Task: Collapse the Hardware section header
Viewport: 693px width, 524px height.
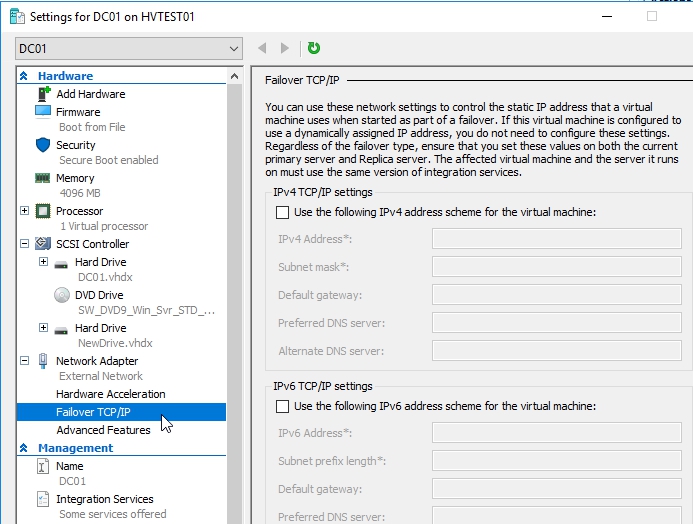Action: coord(24,76)
